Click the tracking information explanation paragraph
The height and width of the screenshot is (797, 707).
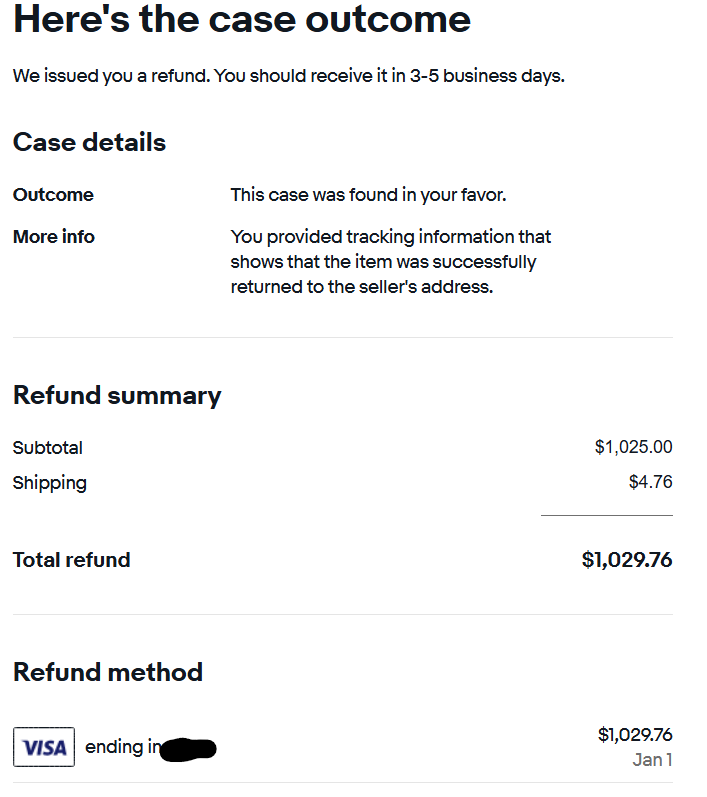pos(390,262)
